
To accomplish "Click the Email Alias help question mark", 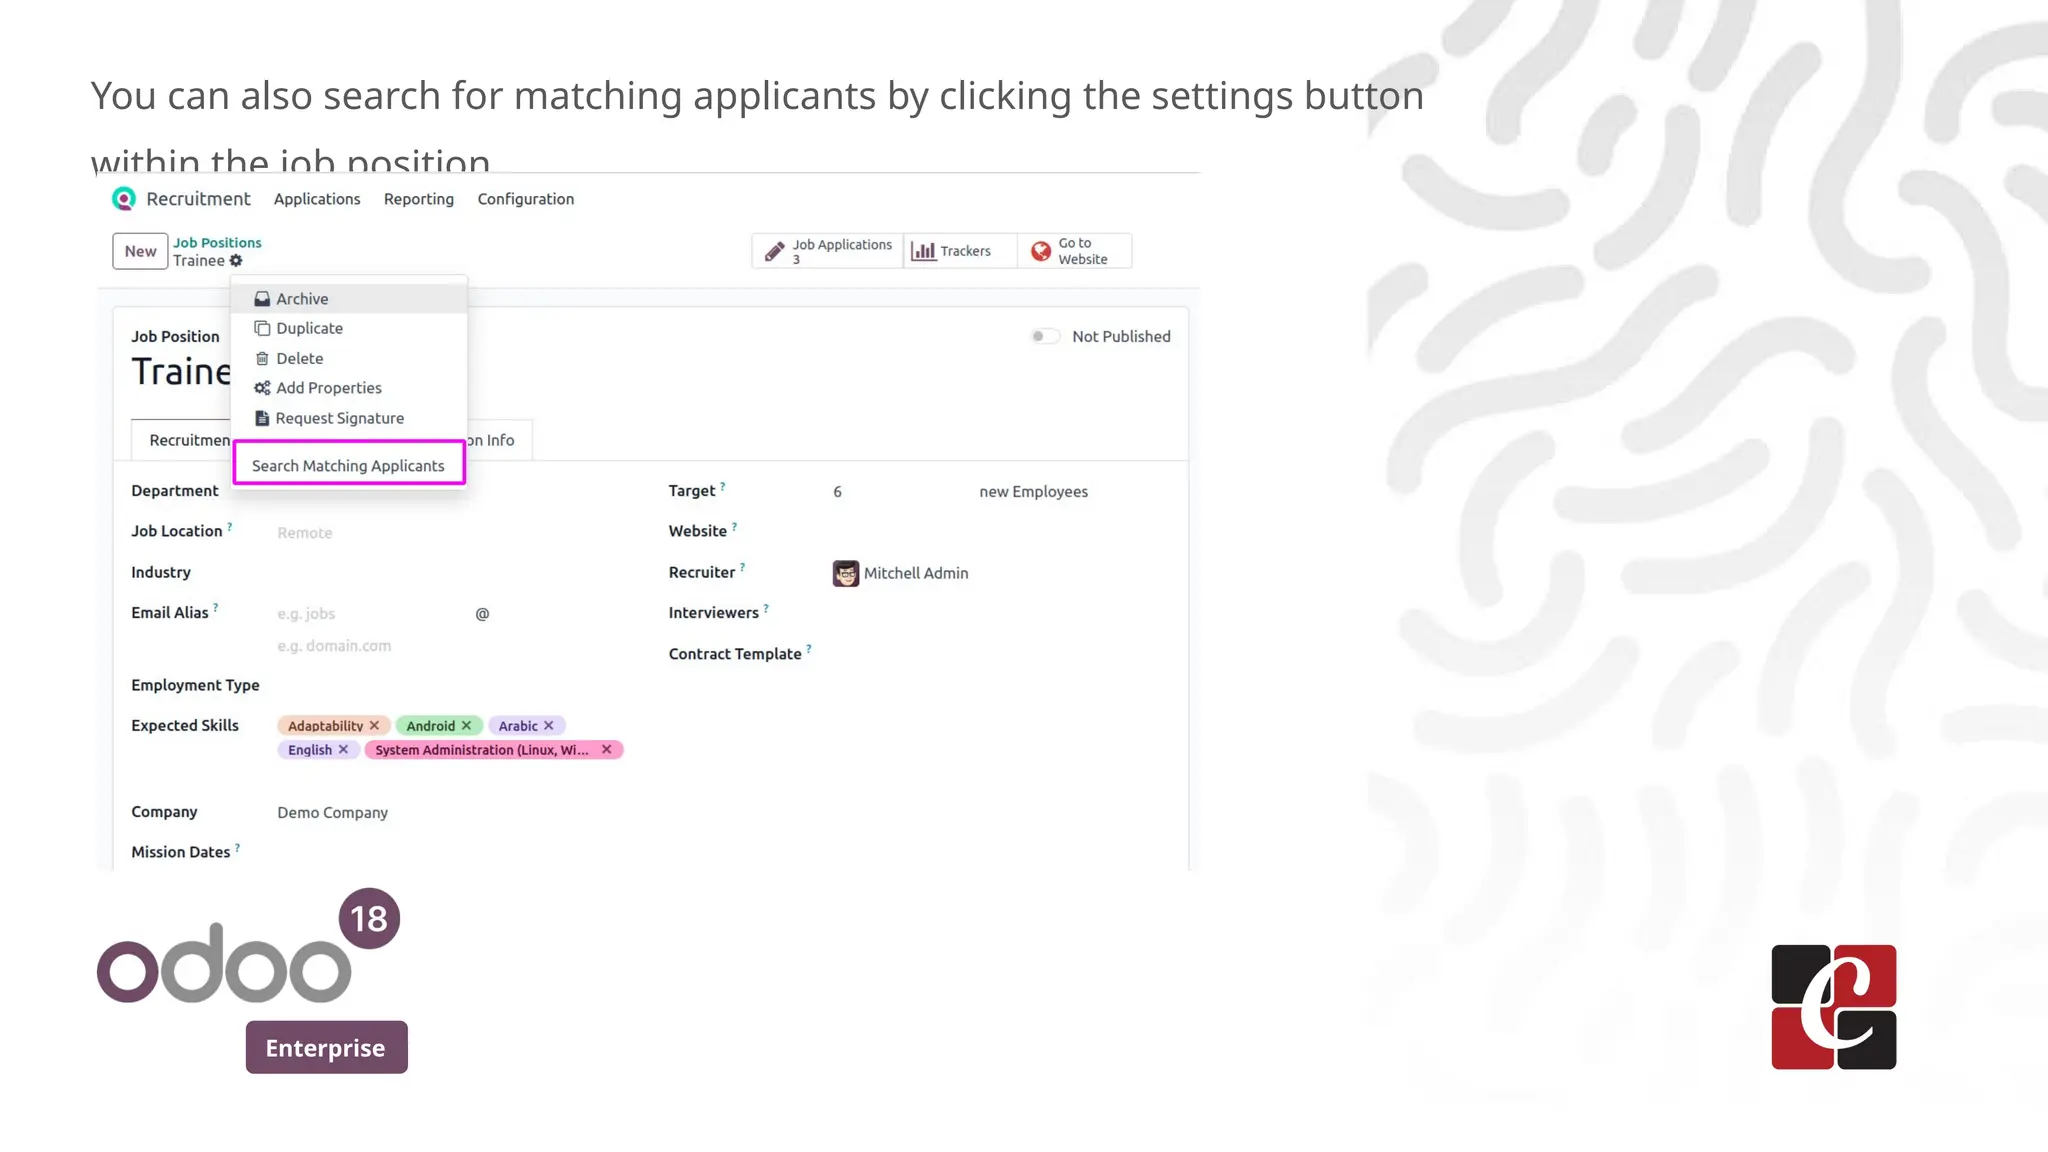I will 215,608.
